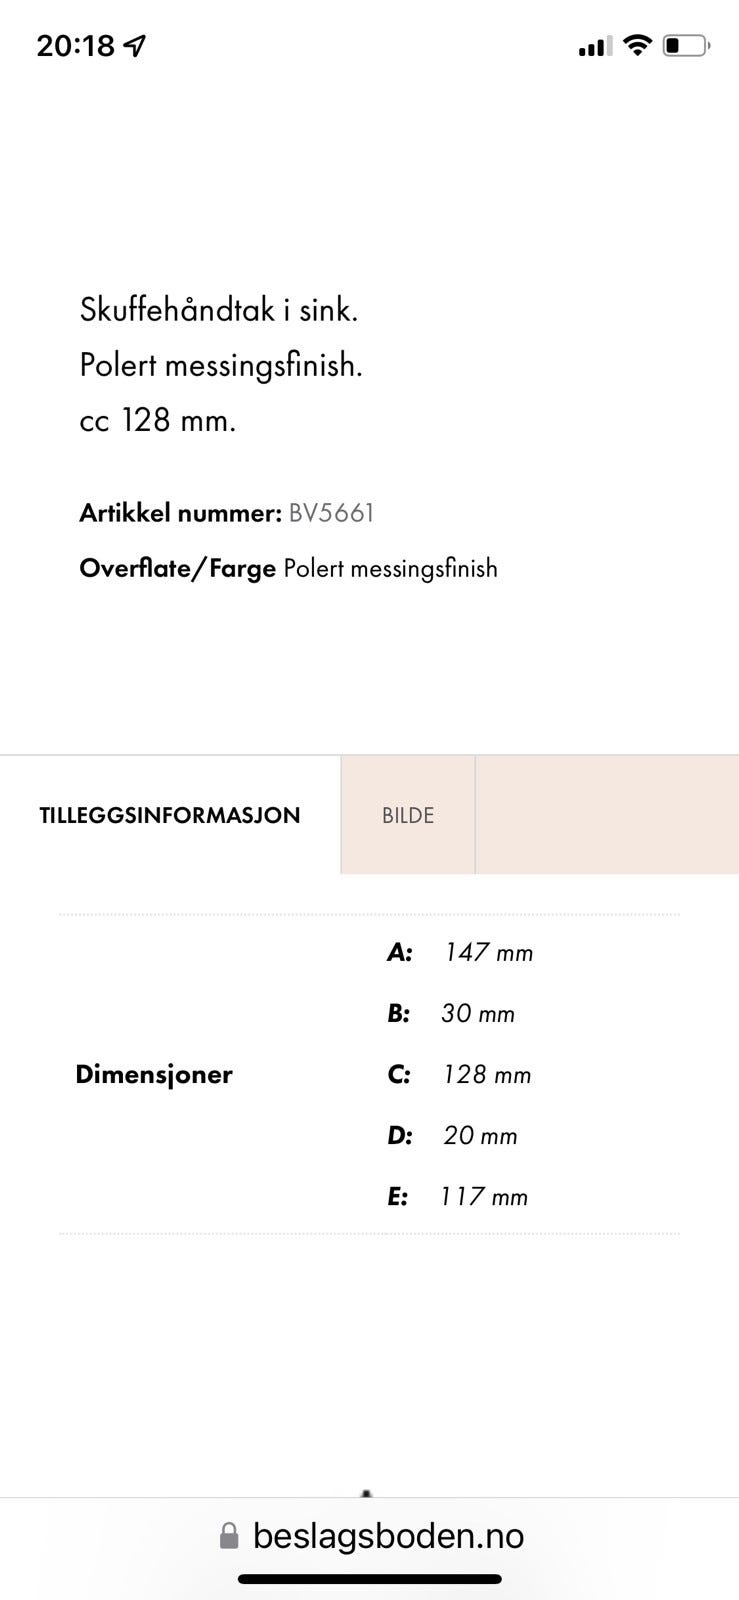
Task: Tap the cellular signal strength icon
Action: (594, 46)
